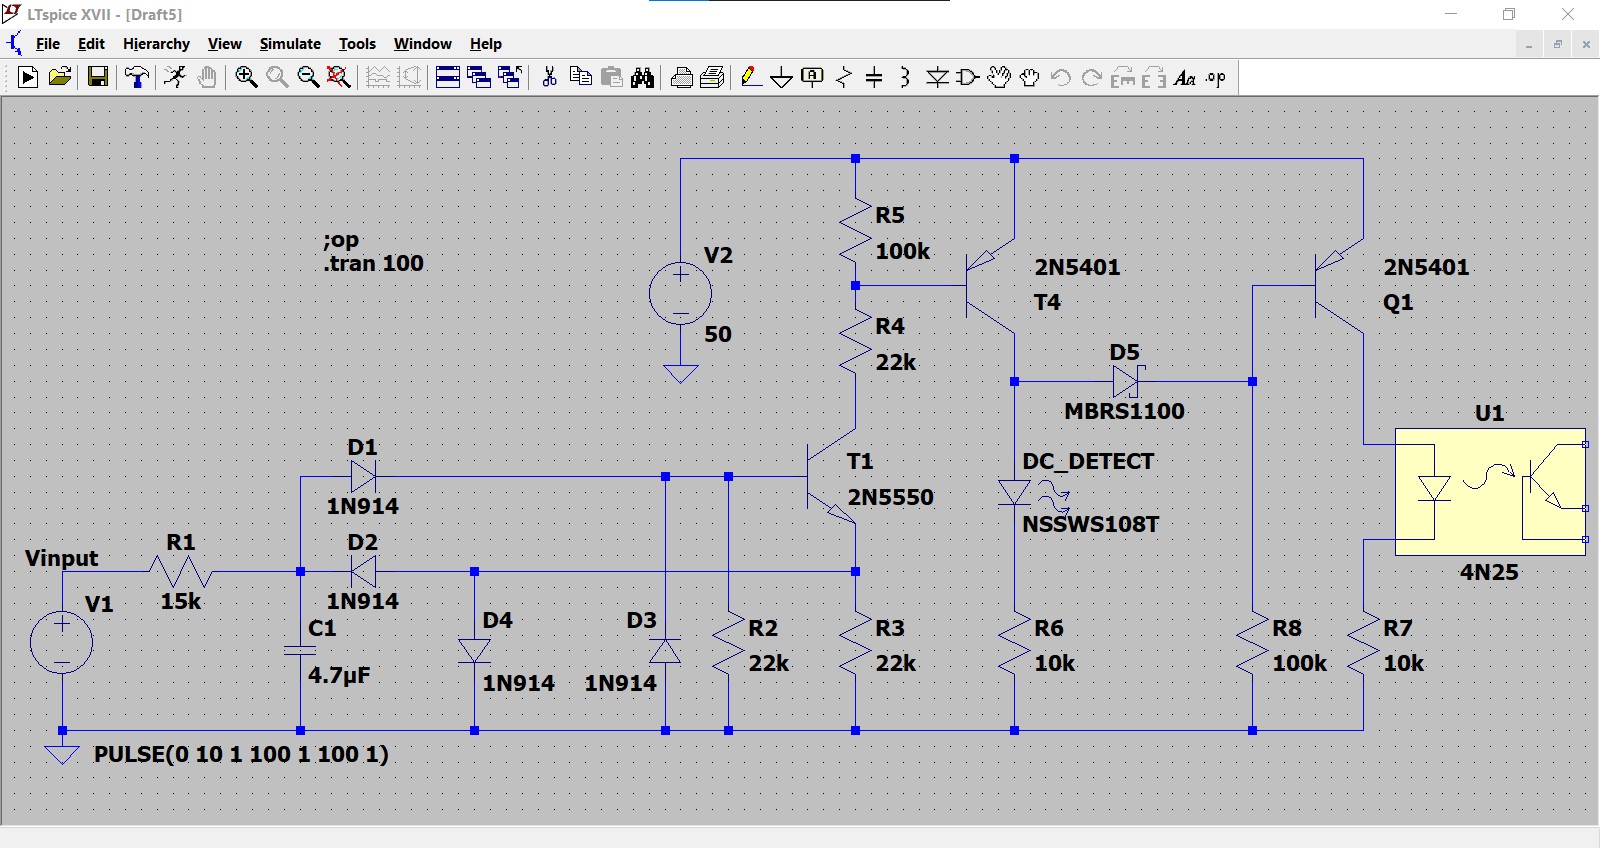Open the File menu

[x=48, y=44]
